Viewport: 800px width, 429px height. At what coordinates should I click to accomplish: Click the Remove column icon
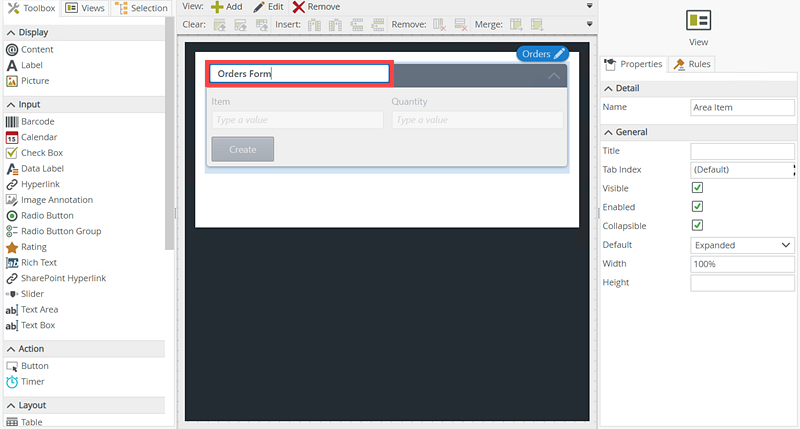(x=439, y=24)
